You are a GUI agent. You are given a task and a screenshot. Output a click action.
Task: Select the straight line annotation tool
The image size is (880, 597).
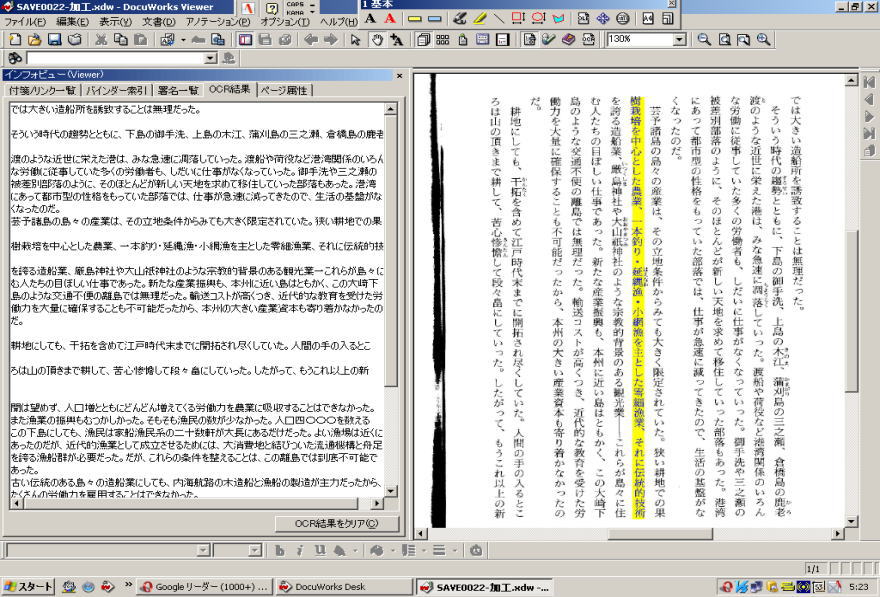coord(498,19)
